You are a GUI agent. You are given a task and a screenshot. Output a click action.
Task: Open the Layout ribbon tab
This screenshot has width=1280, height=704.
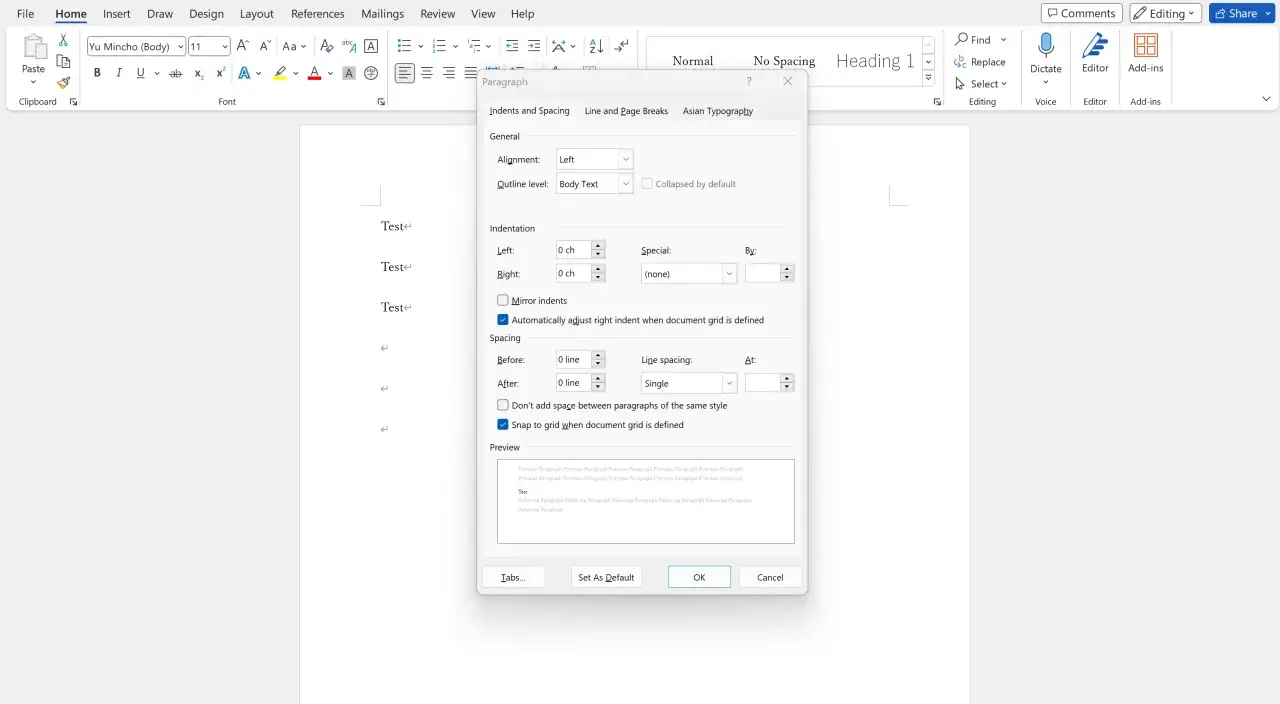coord(257,14)
